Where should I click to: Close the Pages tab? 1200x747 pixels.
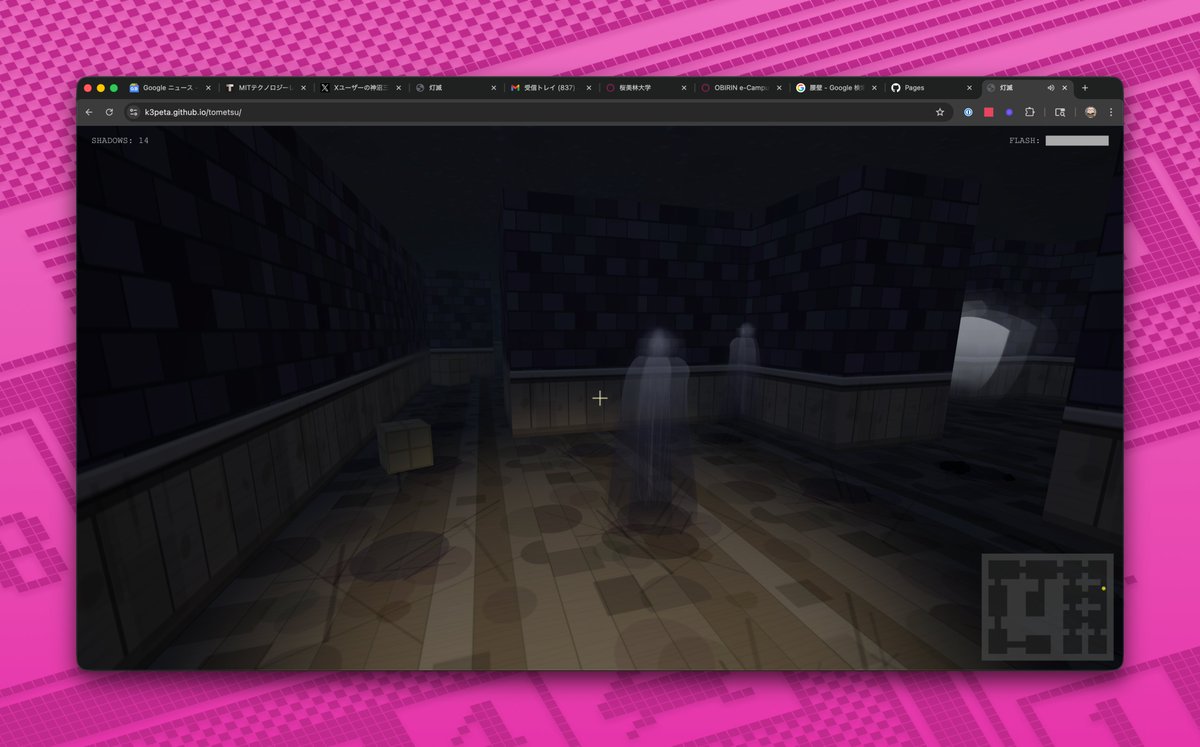(x=970, y=88)
